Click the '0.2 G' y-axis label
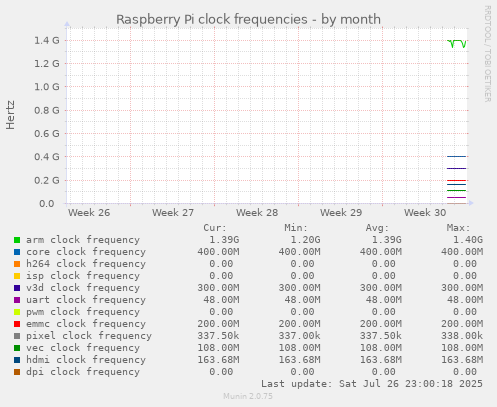 (x=47, y=180)
